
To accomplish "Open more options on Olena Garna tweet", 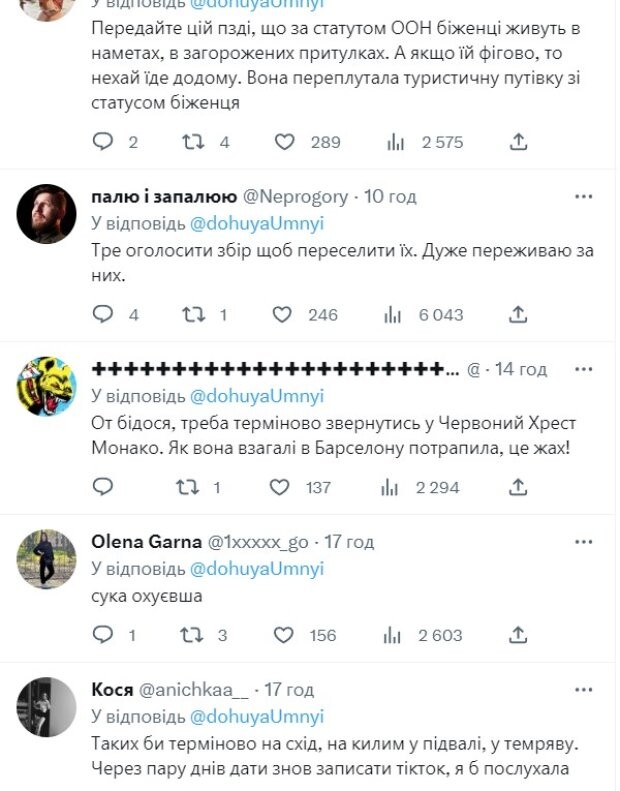I will point(583,542).
